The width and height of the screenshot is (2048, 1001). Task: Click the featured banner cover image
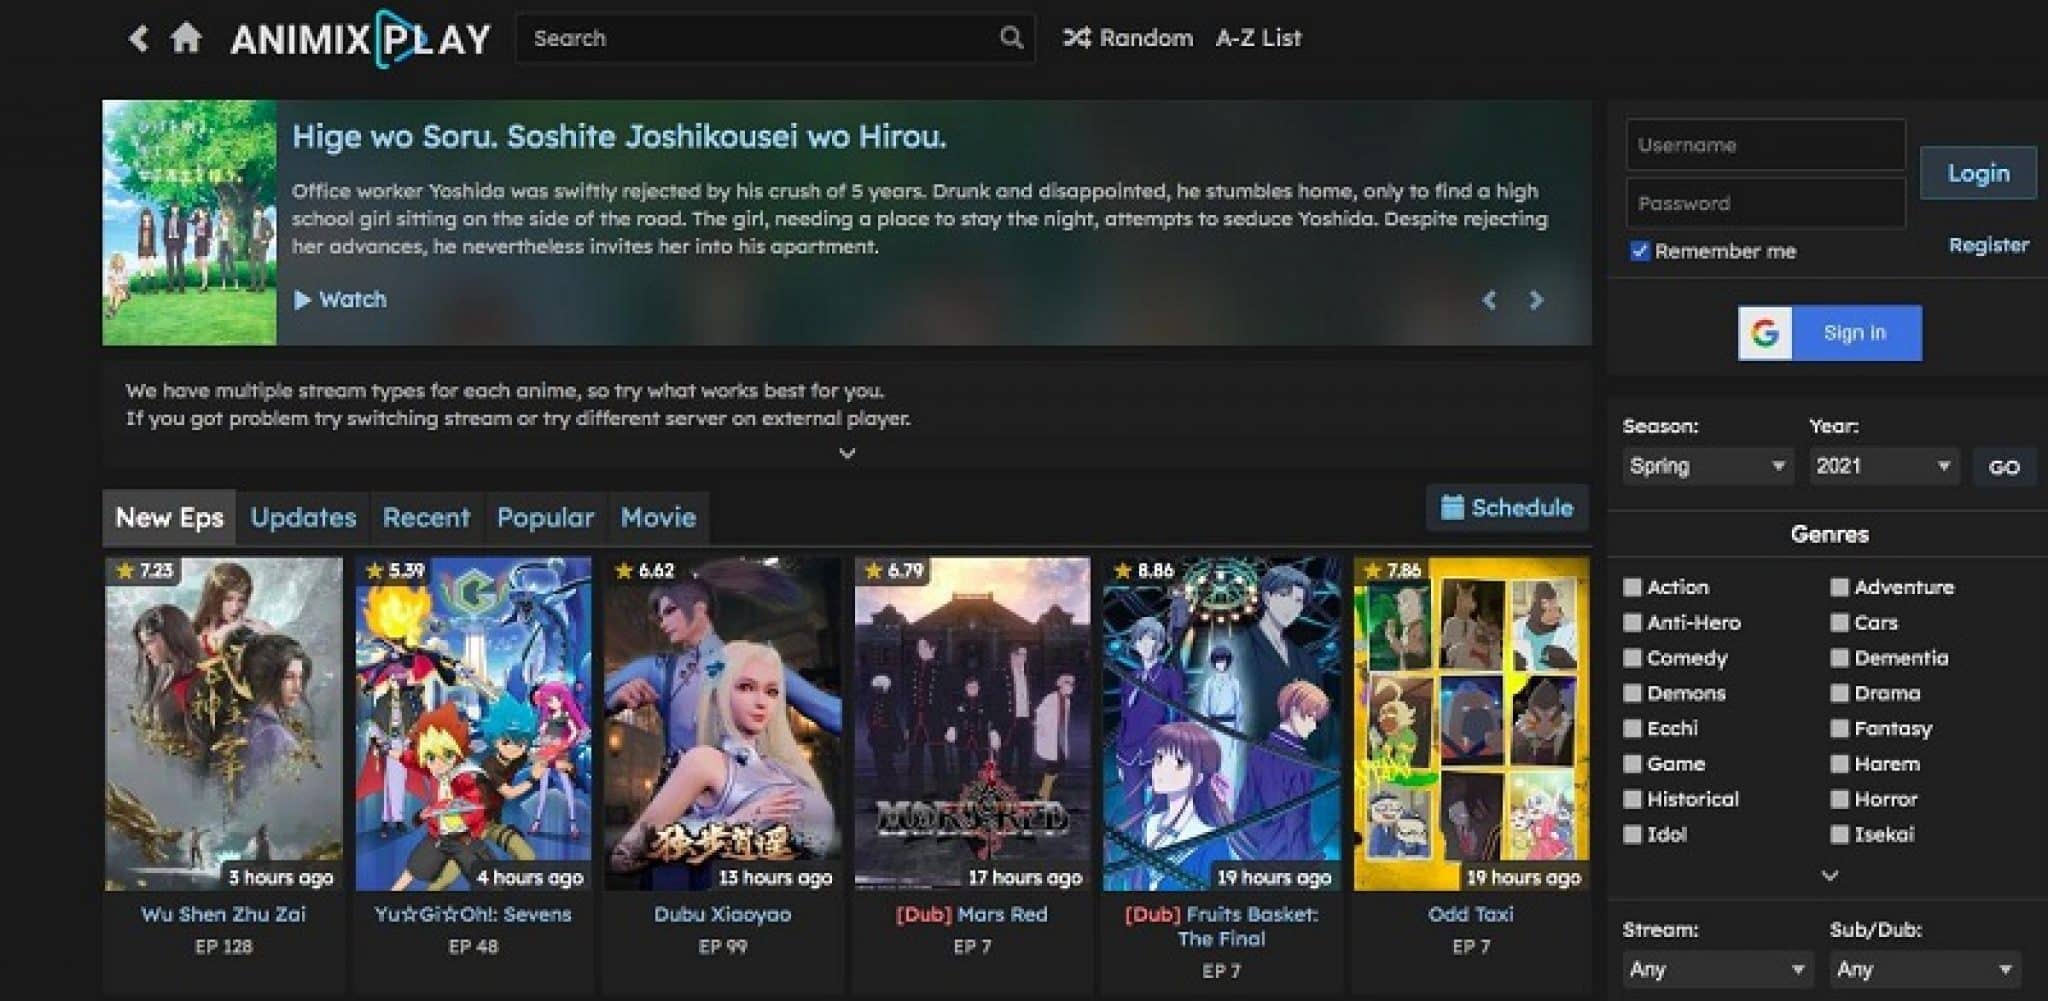190,222
